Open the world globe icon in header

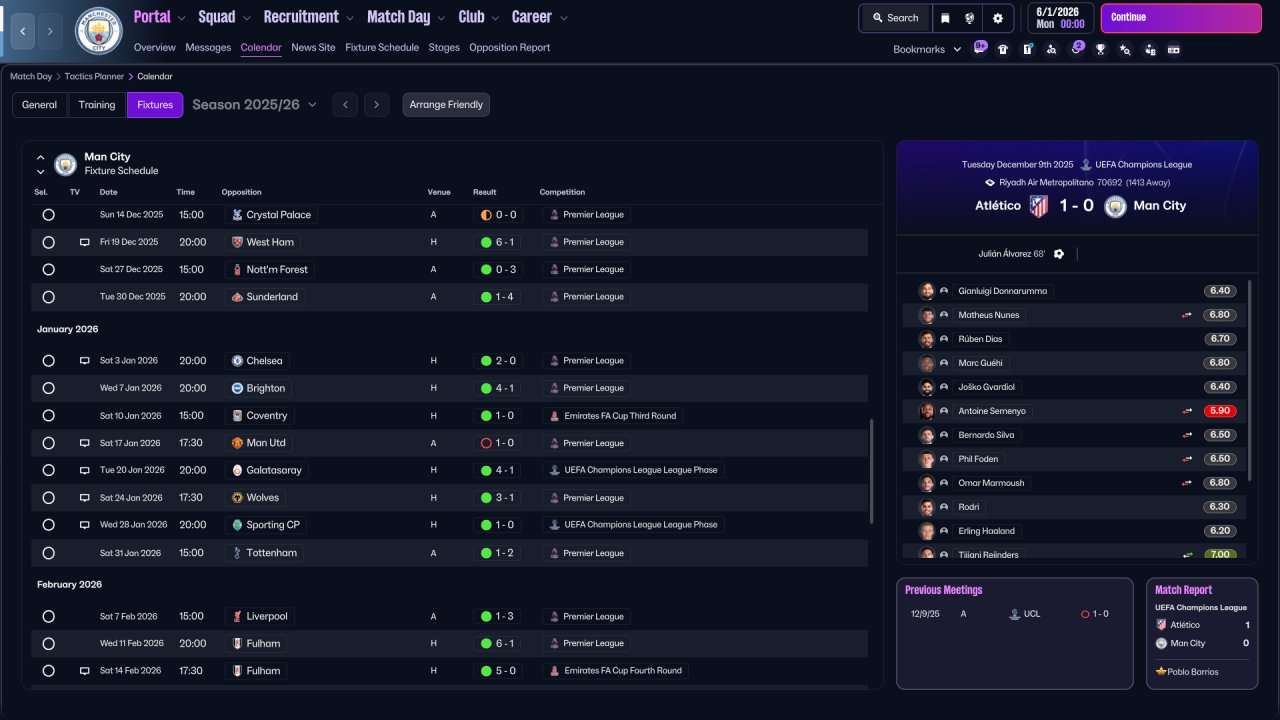click(970, 18)
